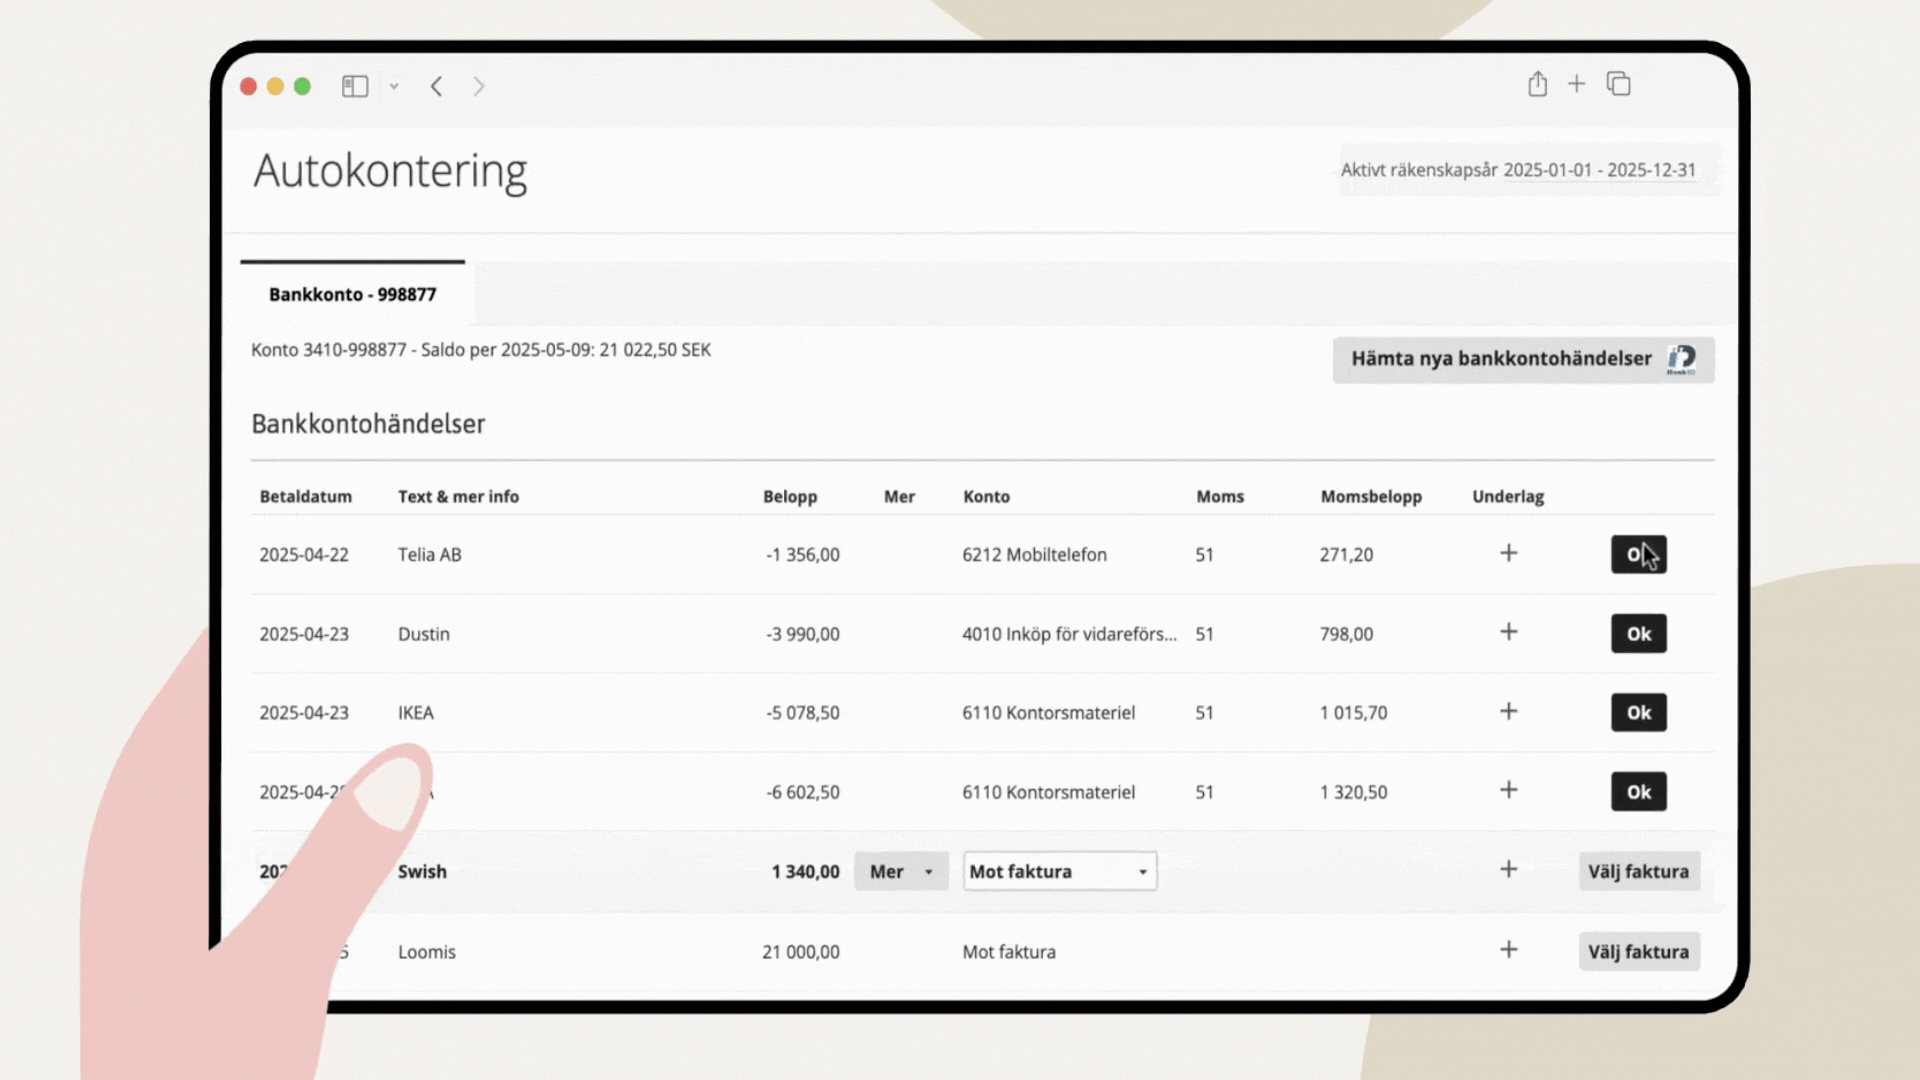Go back with browser back arrow
Screen dimensions: 1920x1080
tap(437, 86)
